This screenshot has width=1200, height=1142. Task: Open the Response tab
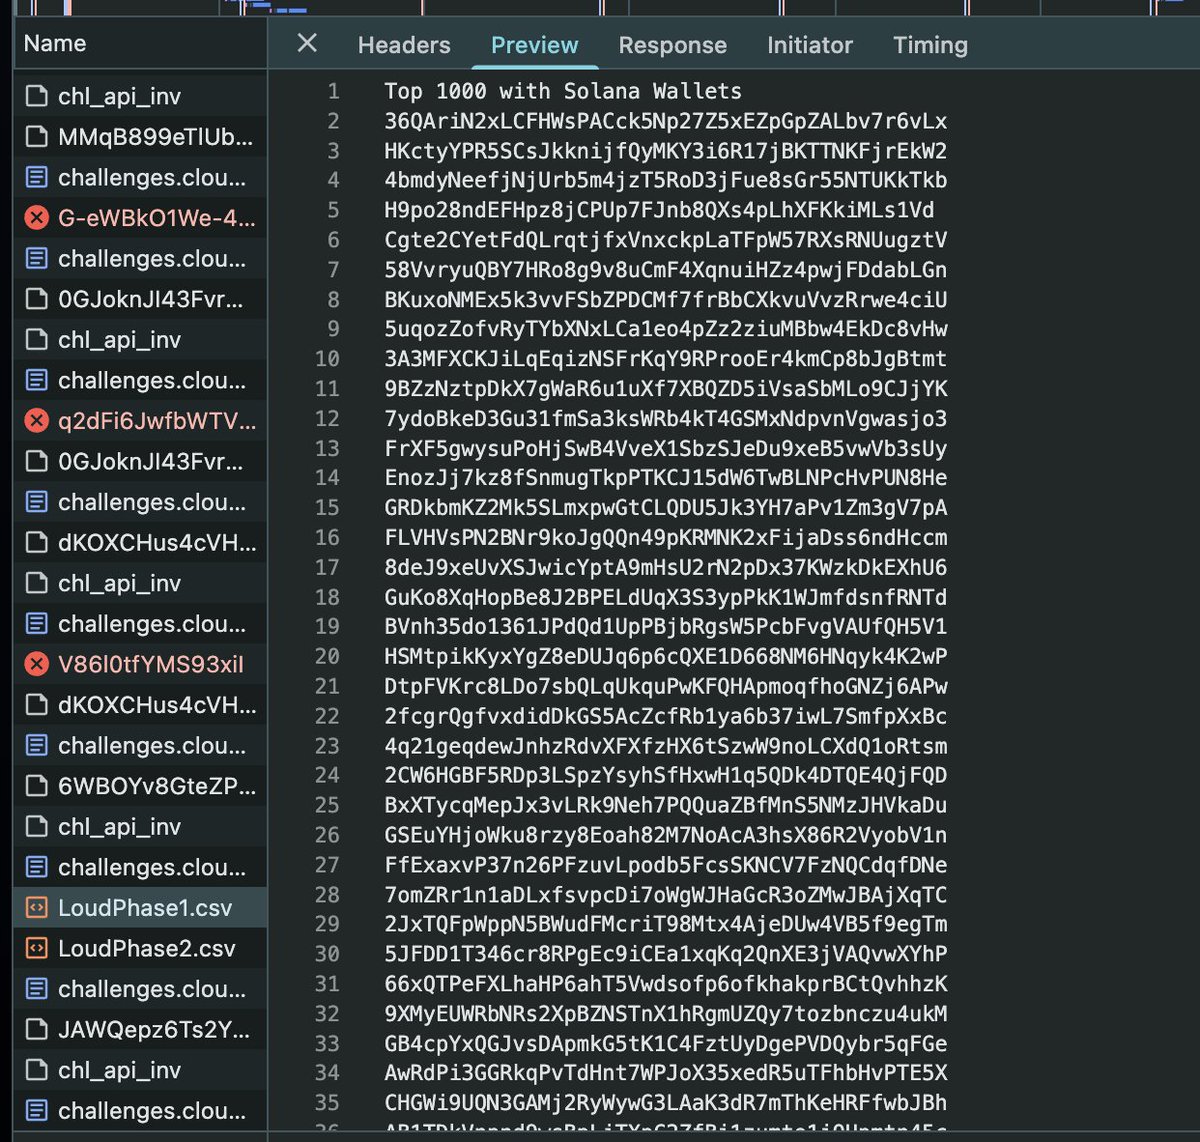672,45
